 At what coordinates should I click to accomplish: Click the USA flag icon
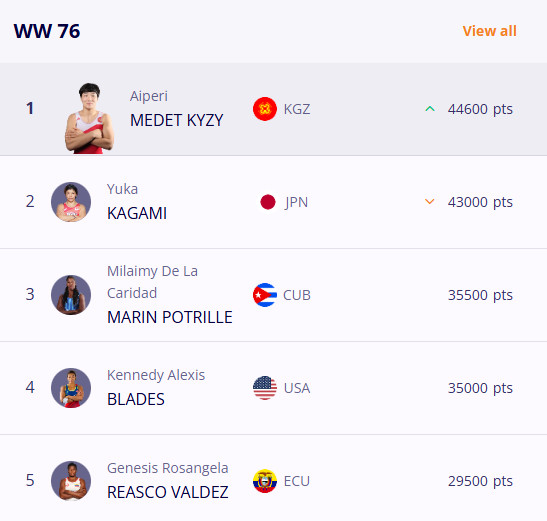[265, 388]
